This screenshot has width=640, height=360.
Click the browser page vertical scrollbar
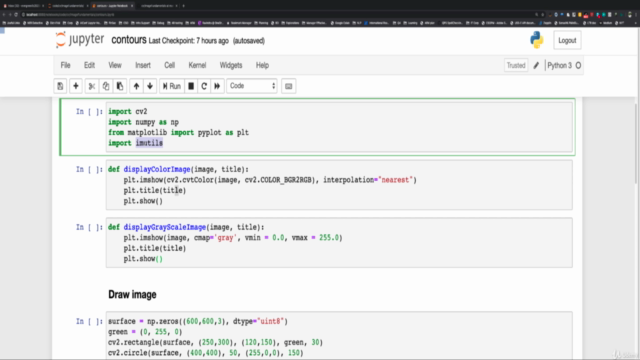[636, 143]
